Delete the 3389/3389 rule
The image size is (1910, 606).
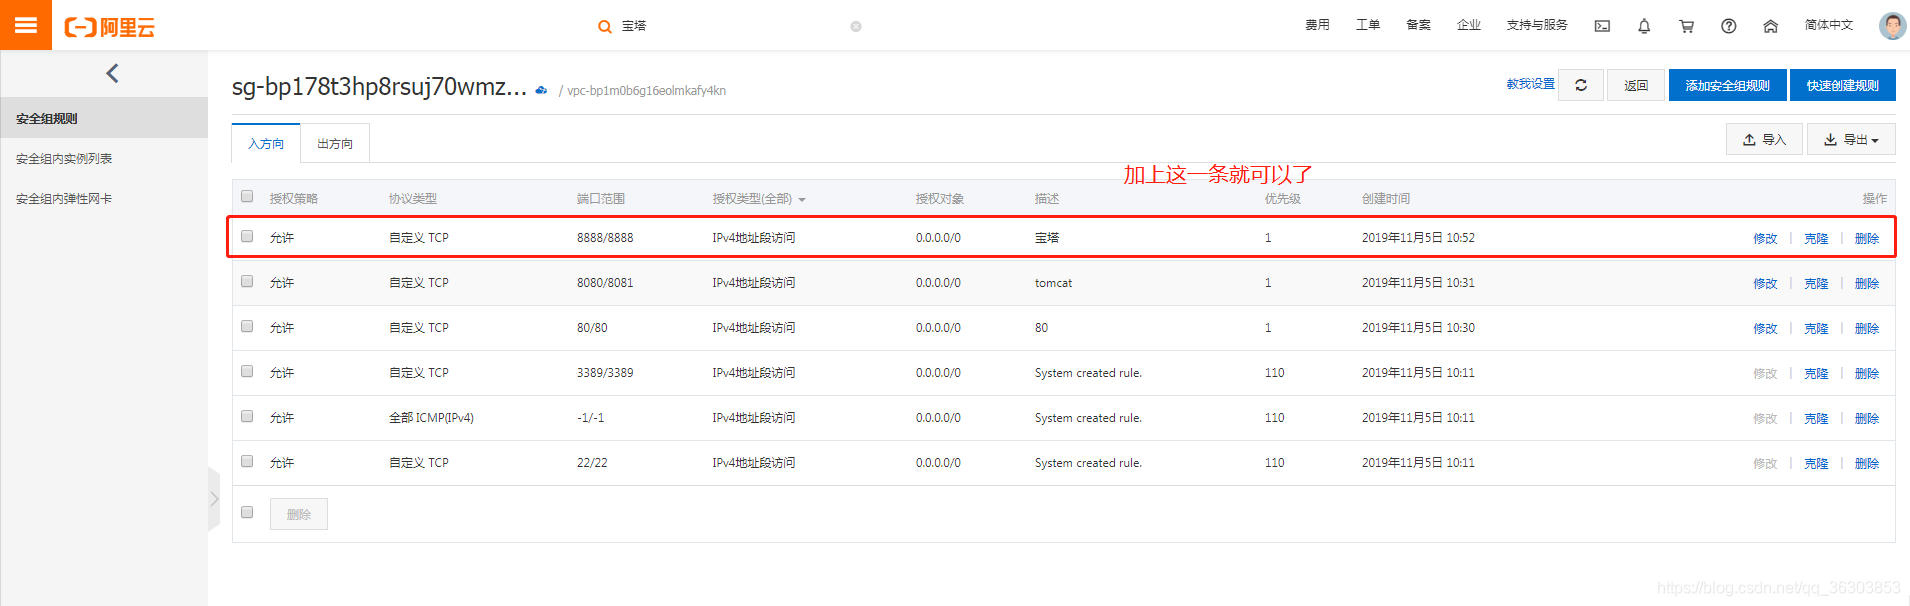tap(1867, 373)
